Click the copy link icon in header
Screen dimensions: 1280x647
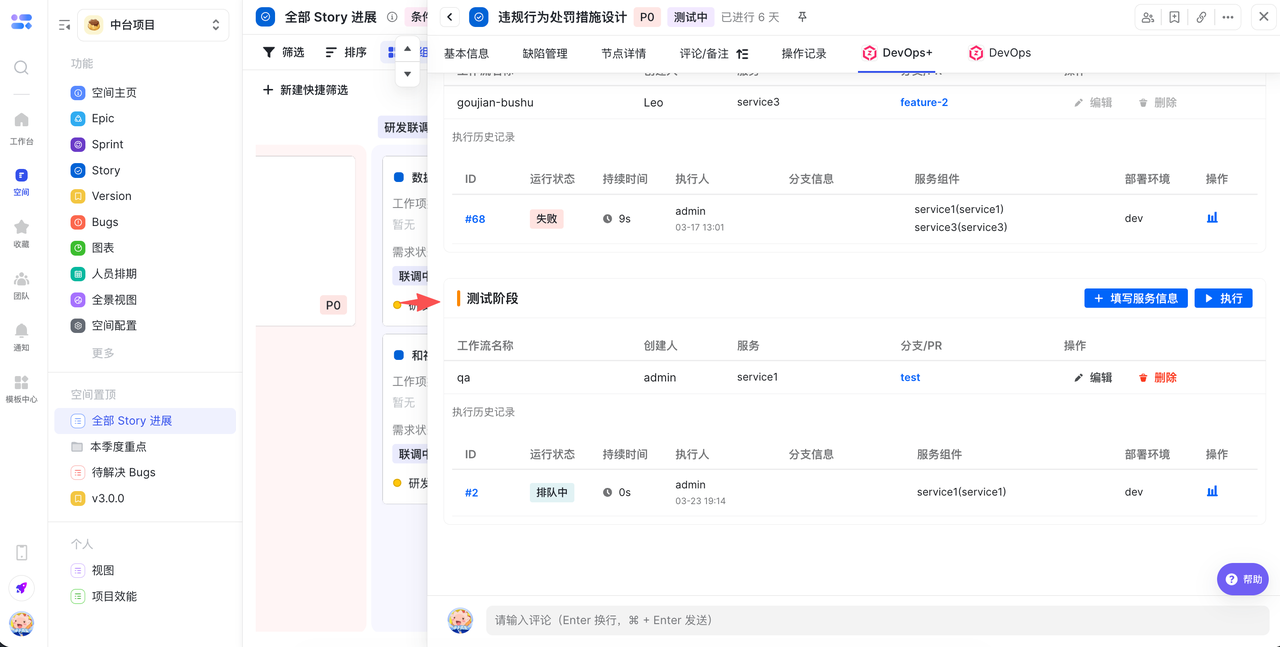pyautogui.click(x=1201, y=17)
